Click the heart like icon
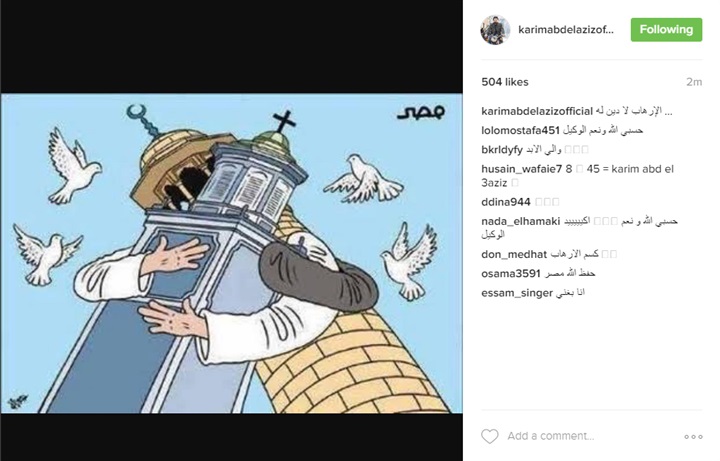Screen dimensions: 720x461 pos(489,436)
